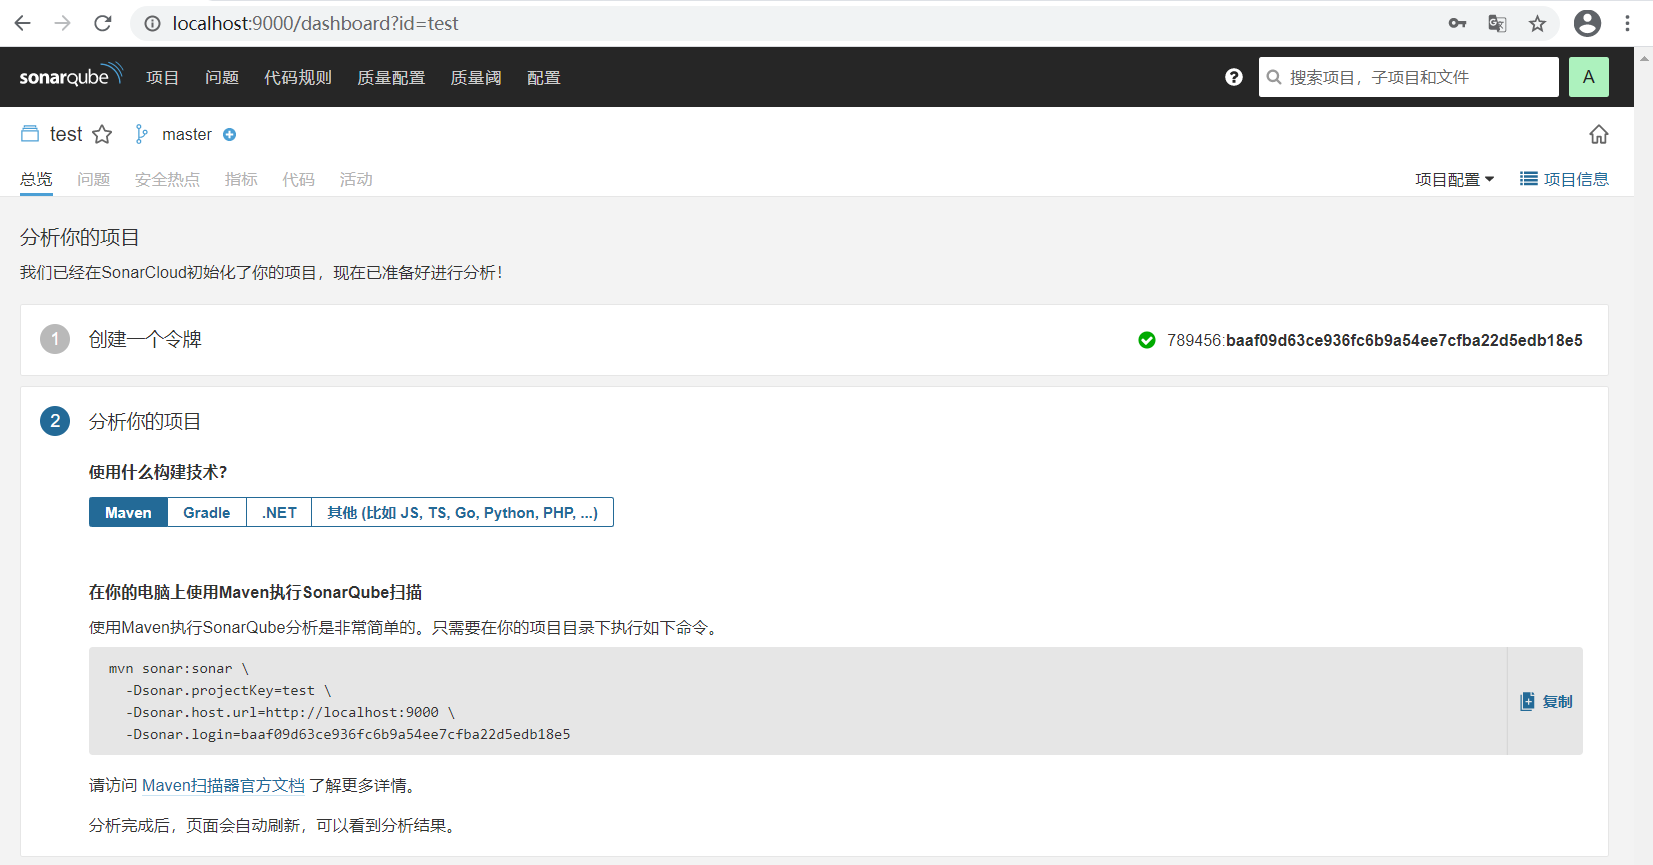
Task: Open the 项目 menu in the top bar
Action: coord(162,77)
